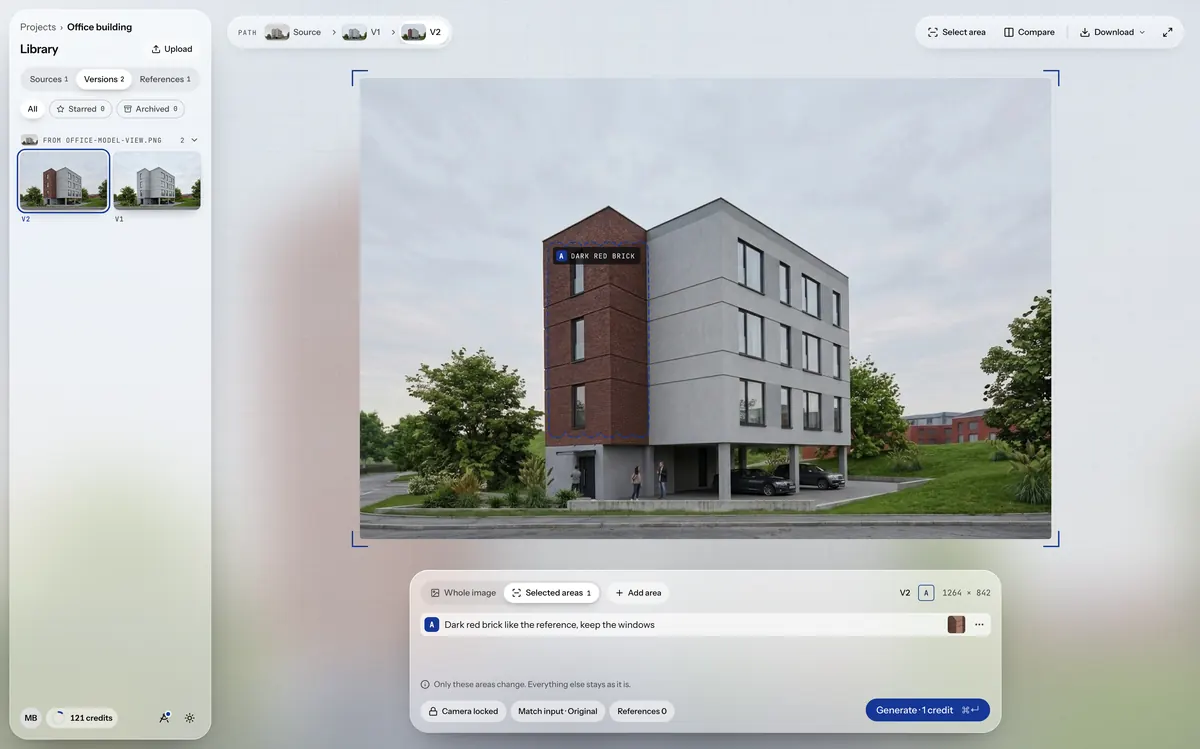Click the outlined A badge beside the image dimensions
1200x749 pixels.
point(926,593)
